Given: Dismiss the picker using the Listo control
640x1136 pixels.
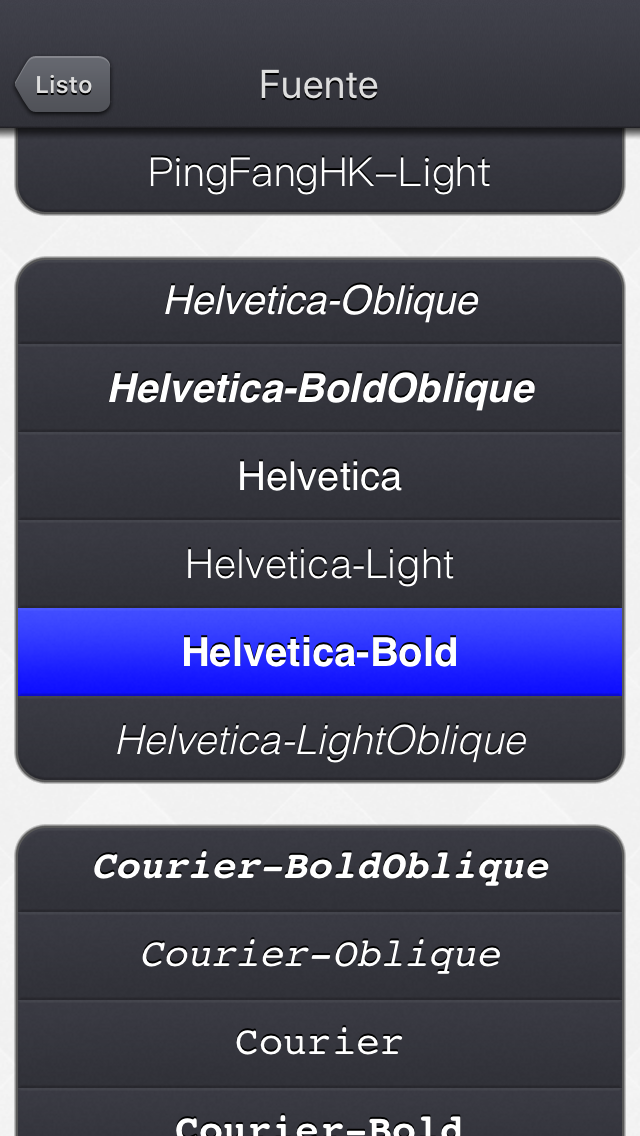Looking at the screenshot, I should click(x=63, y=84).
